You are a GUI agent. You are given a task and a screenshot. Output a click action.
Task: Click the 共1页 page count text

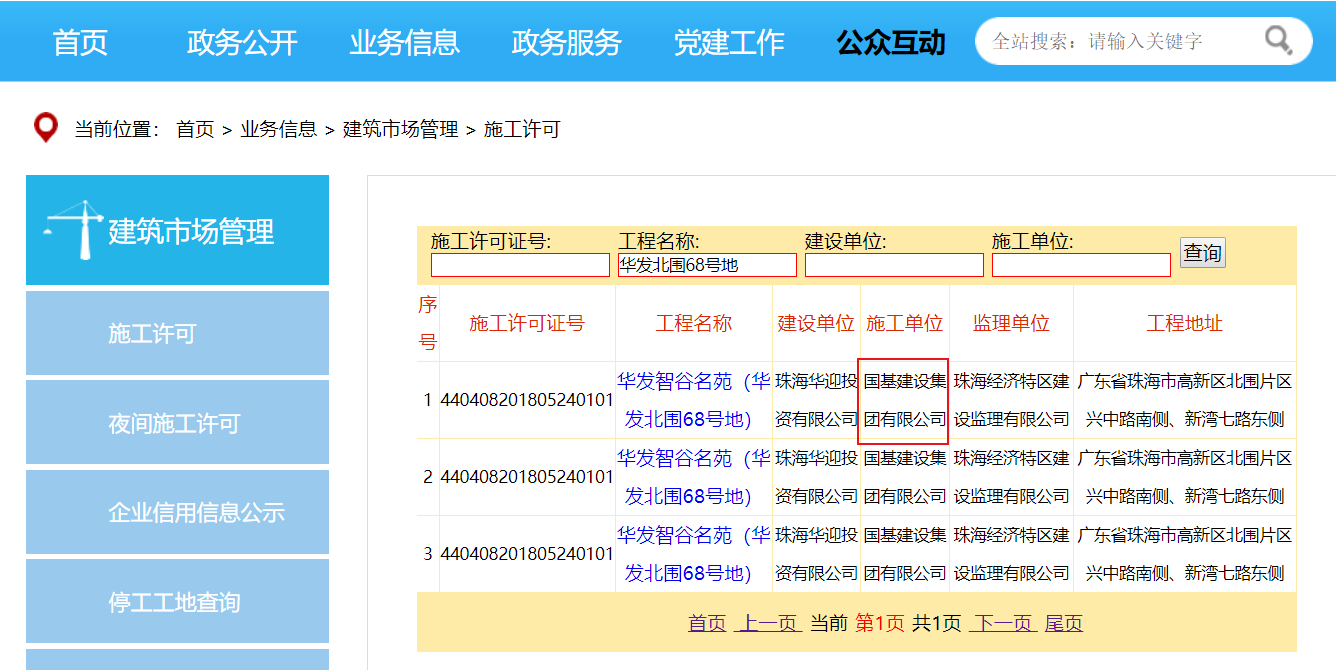937,623
